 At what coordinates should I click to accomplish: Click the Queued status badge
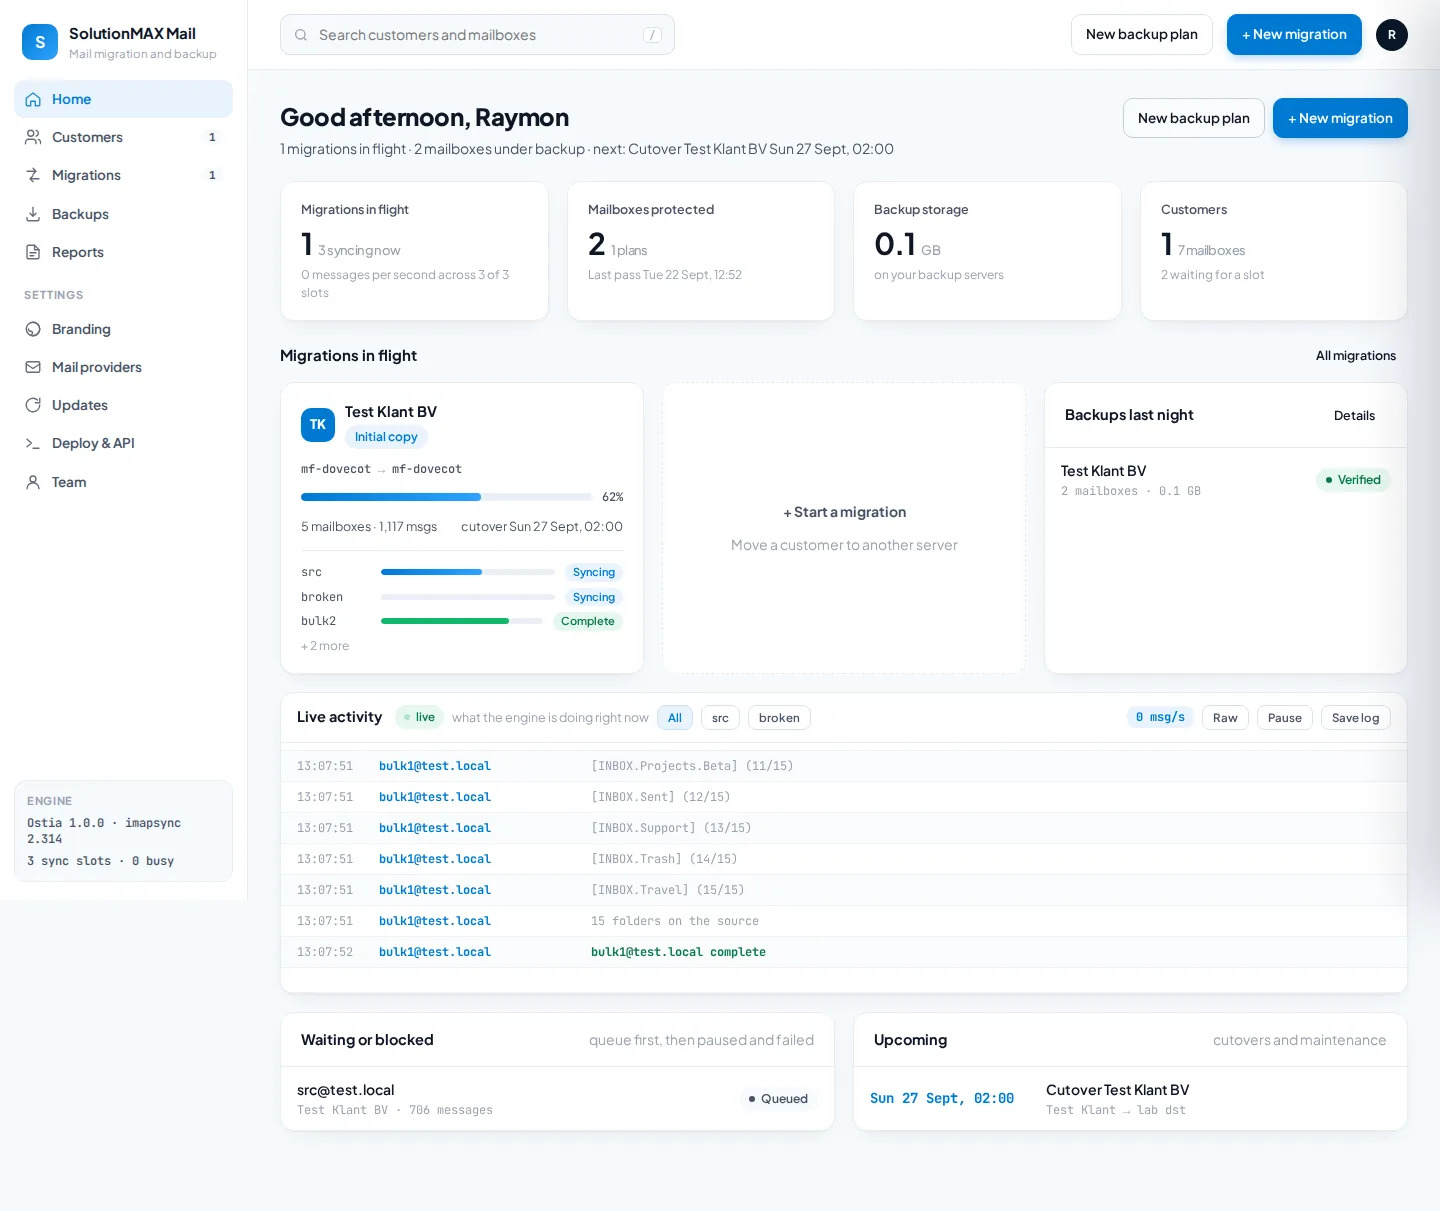pos(778,1099)
